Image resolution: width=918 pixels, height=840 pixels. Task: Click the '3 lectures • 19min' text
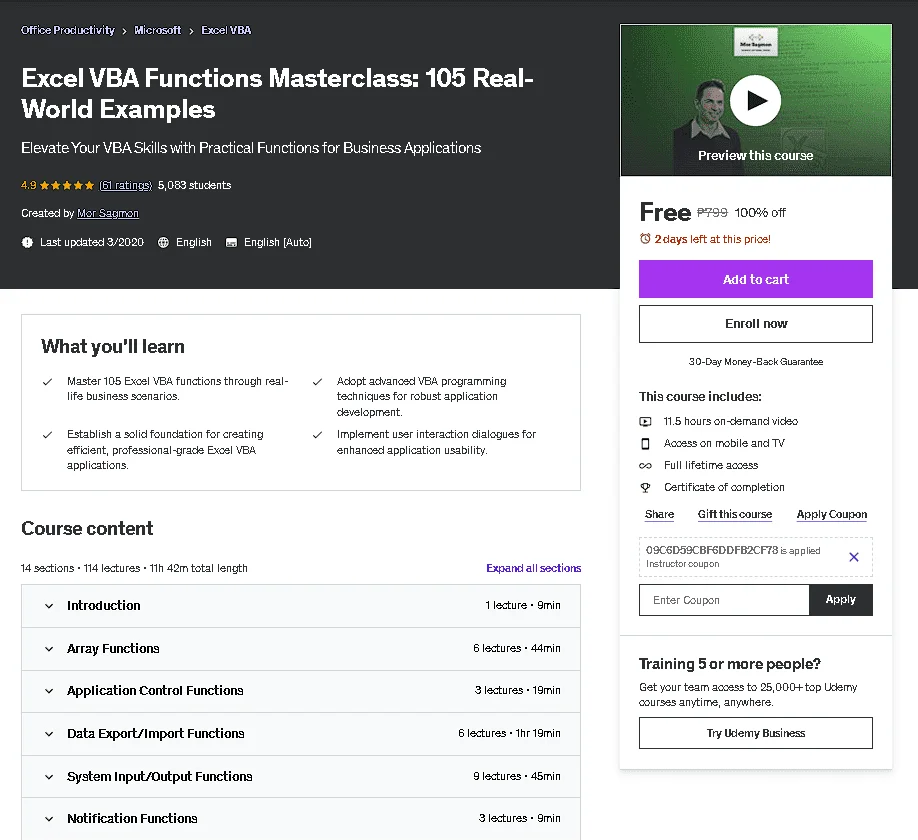click(518, 691)
